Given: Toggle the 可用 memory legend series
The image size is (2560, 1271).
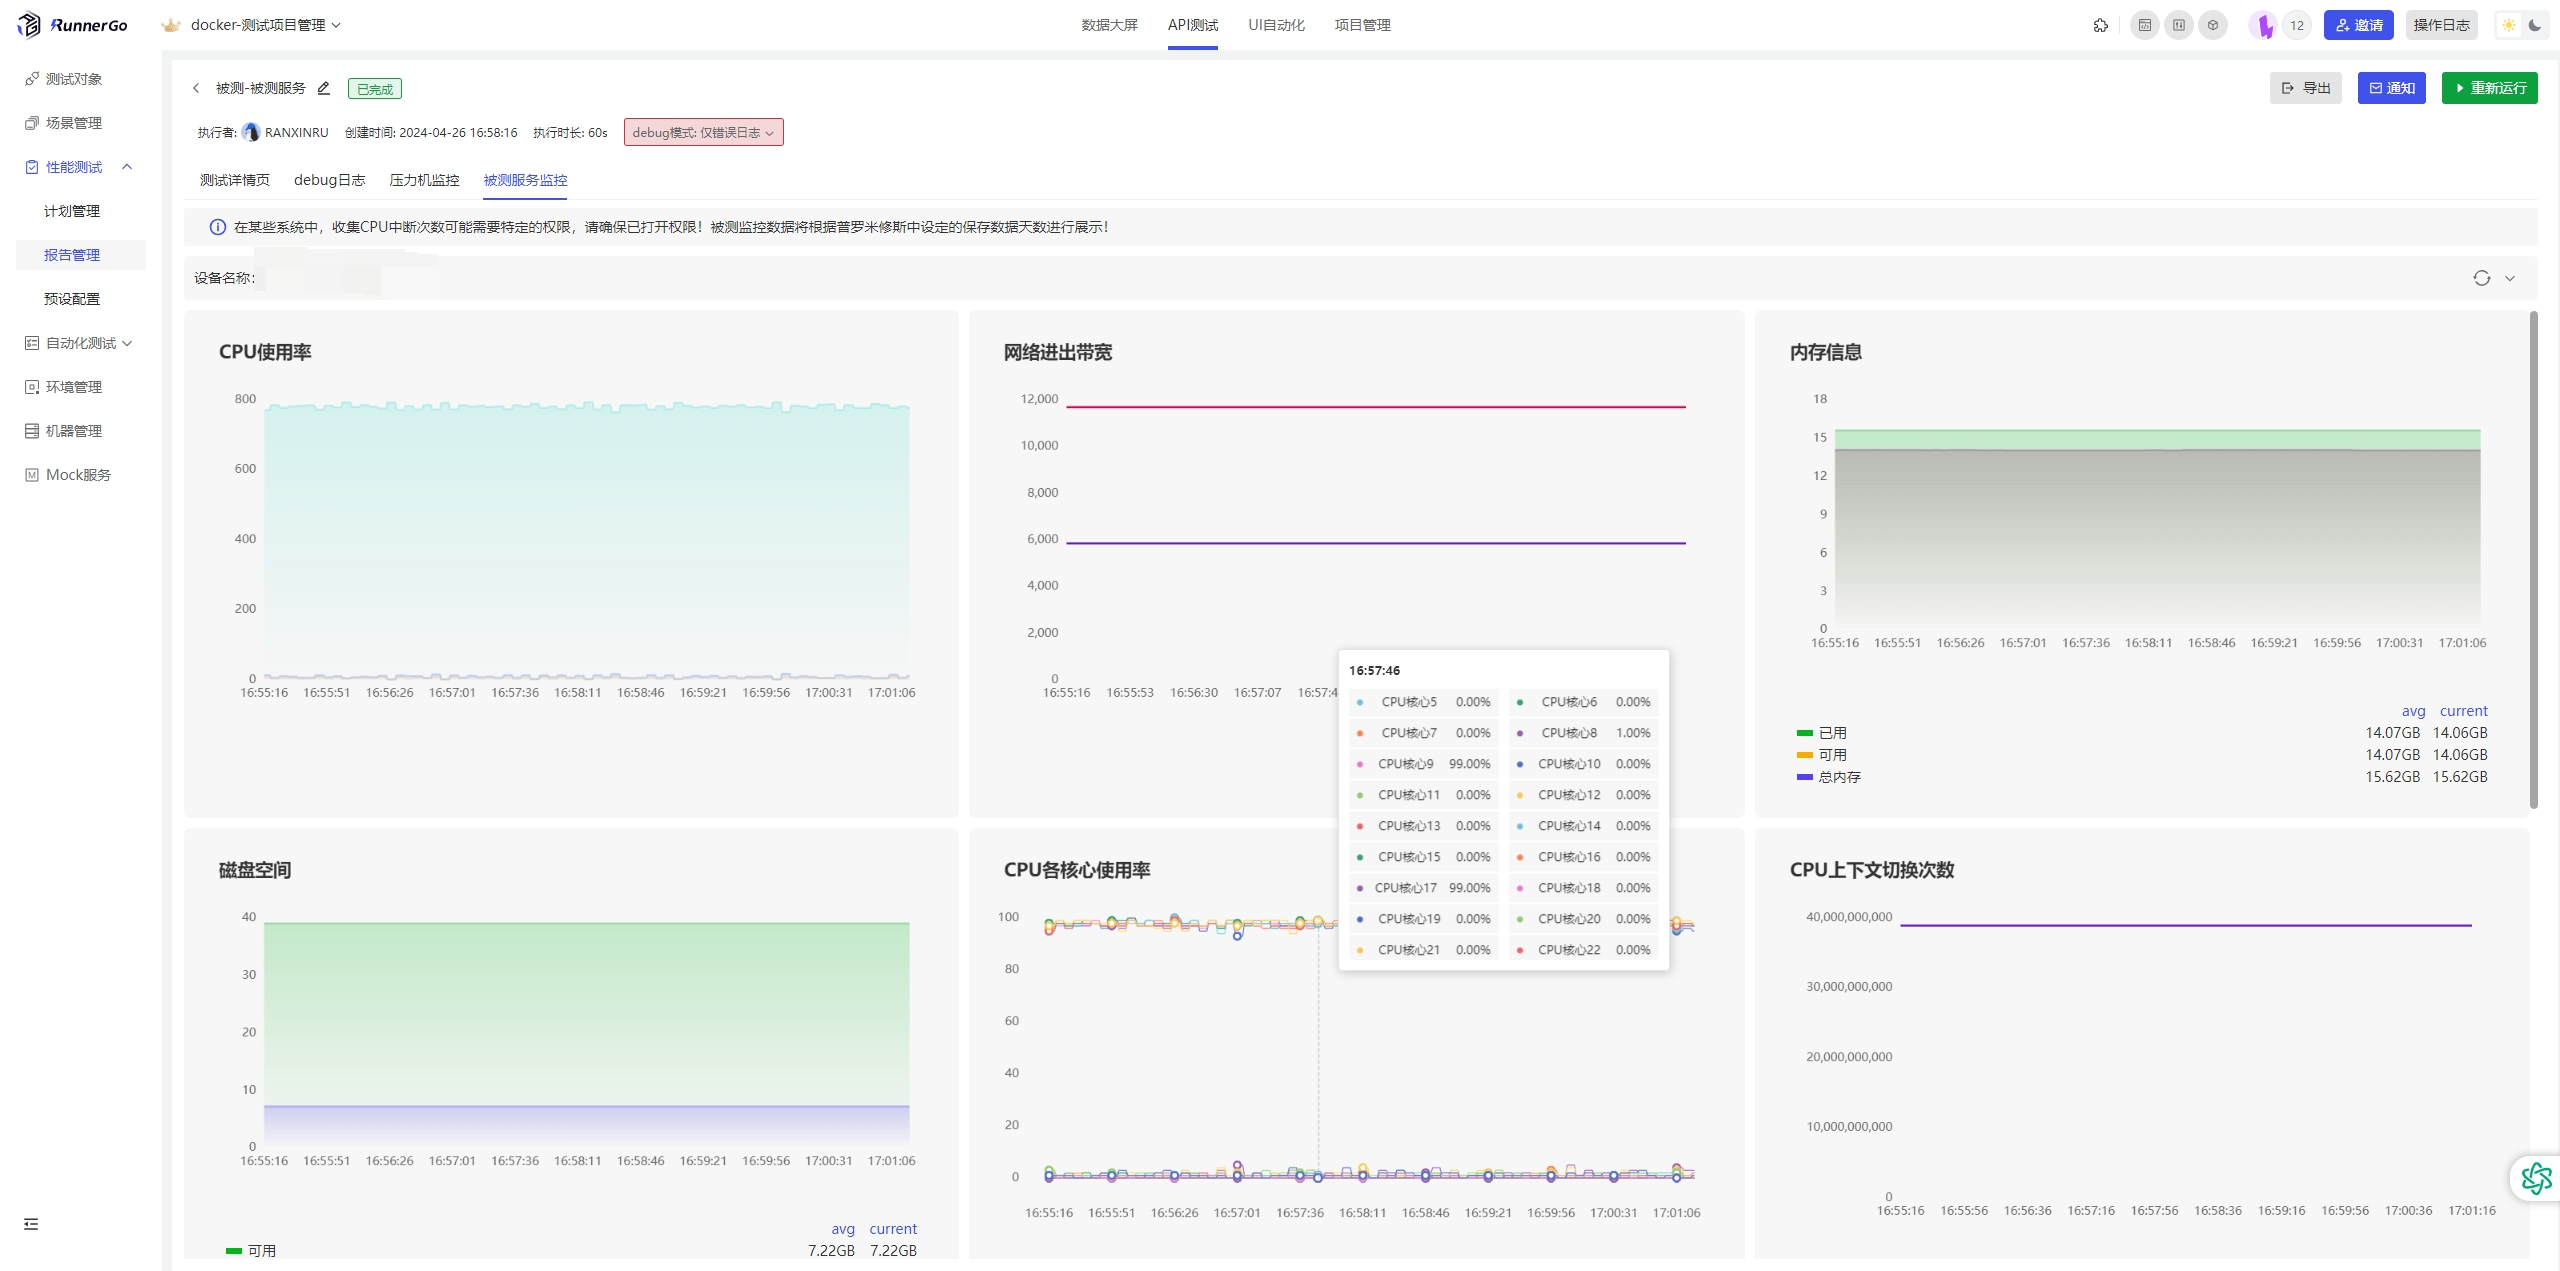Looking at the screenshot, I should tap(1821, 755).
